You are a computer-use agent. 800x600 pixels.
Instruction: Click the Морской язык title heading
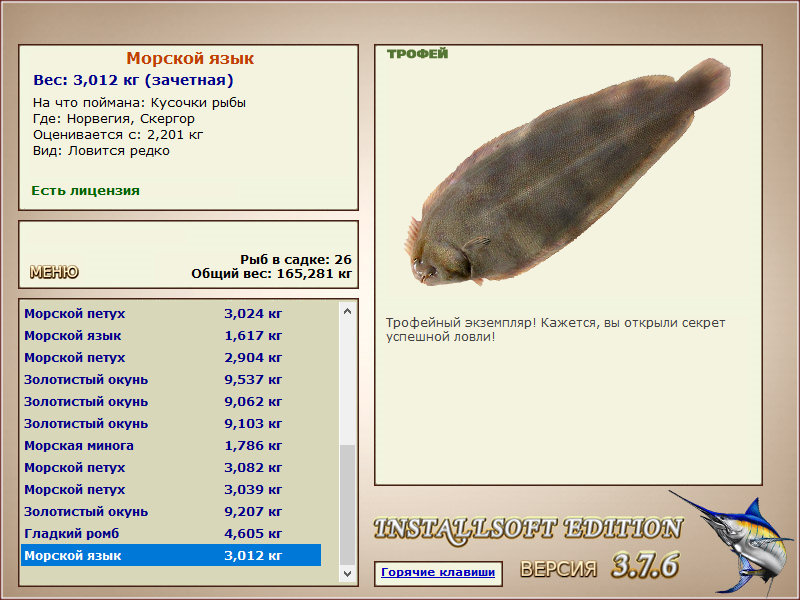point(190,58)
